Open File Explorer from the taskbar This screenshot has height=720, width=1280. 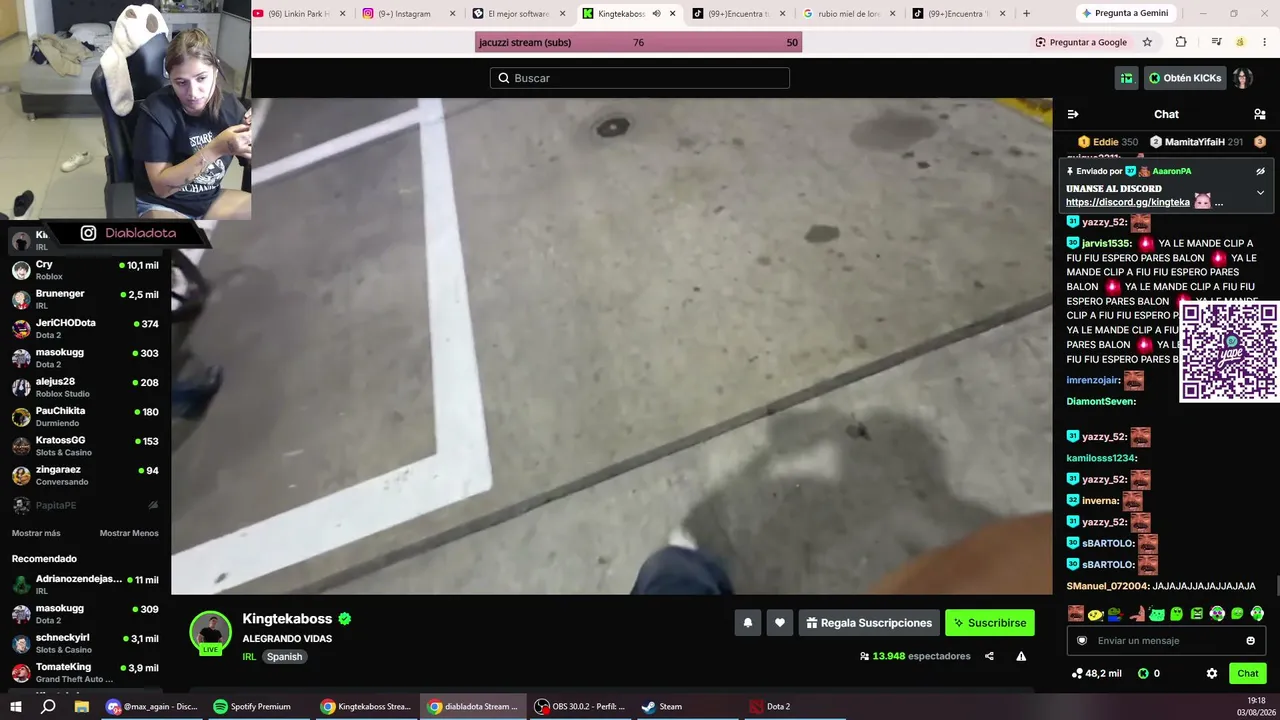click(x=82, y=706)
